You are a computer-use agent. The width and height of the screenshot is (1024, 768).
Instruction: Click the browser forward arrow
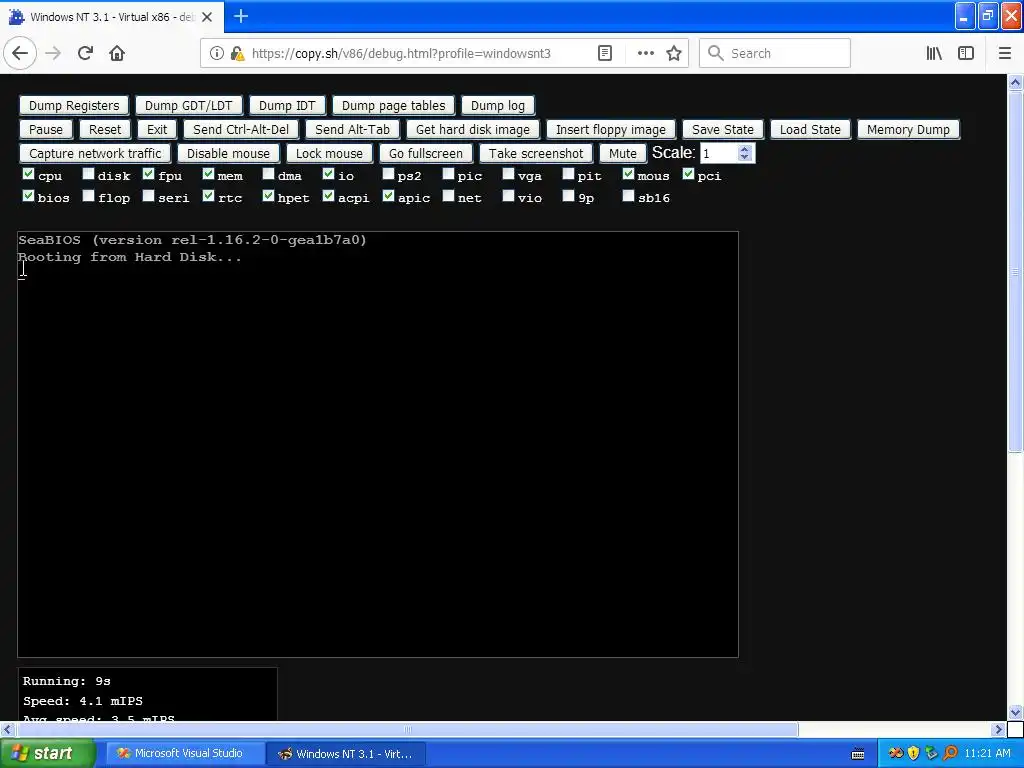coord(53,53)
